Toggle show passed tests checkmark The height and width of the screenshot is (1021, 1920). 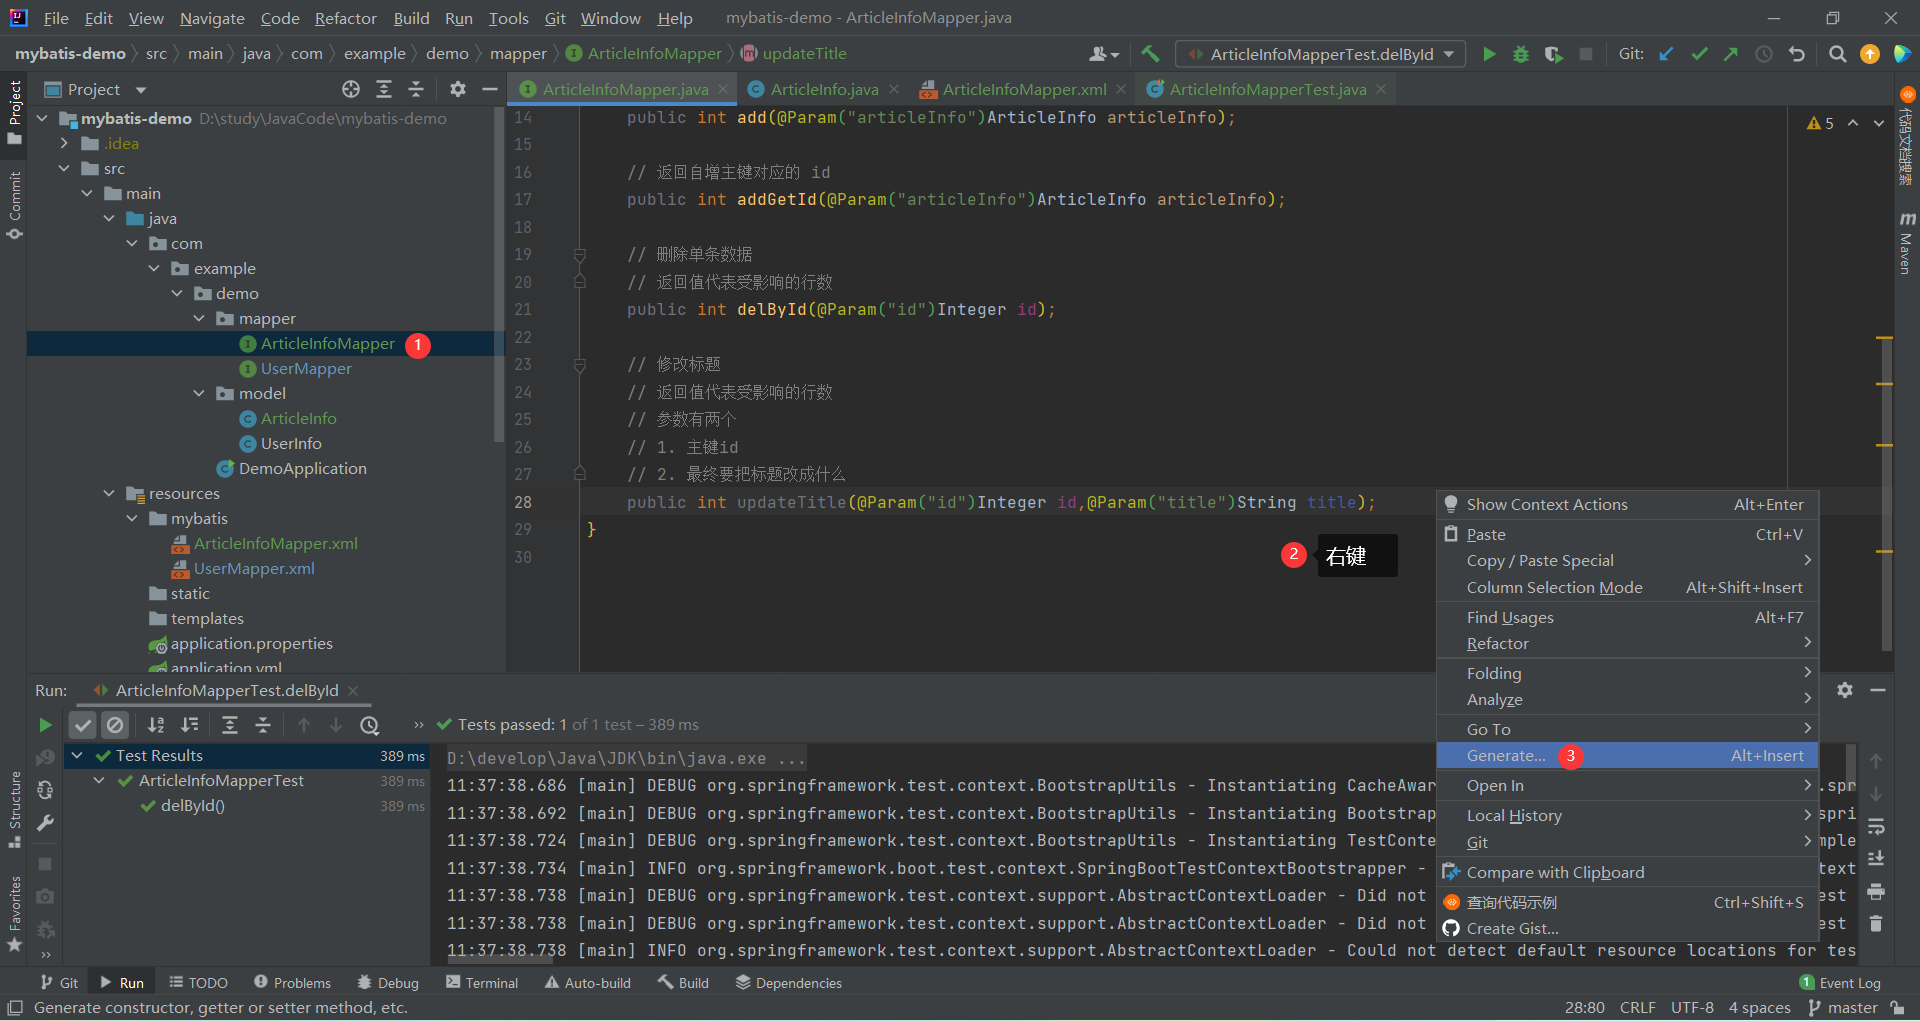coord(83,725)
